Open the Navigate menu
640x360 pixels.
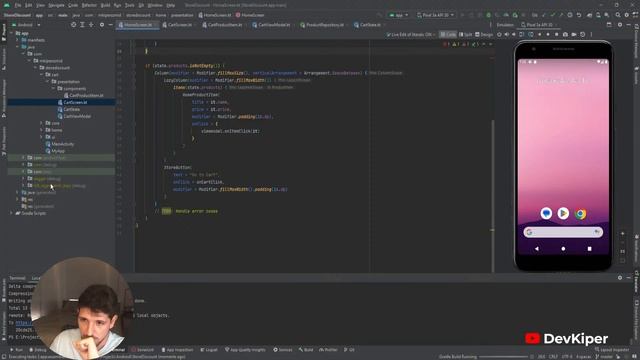(x=56, y=5)
